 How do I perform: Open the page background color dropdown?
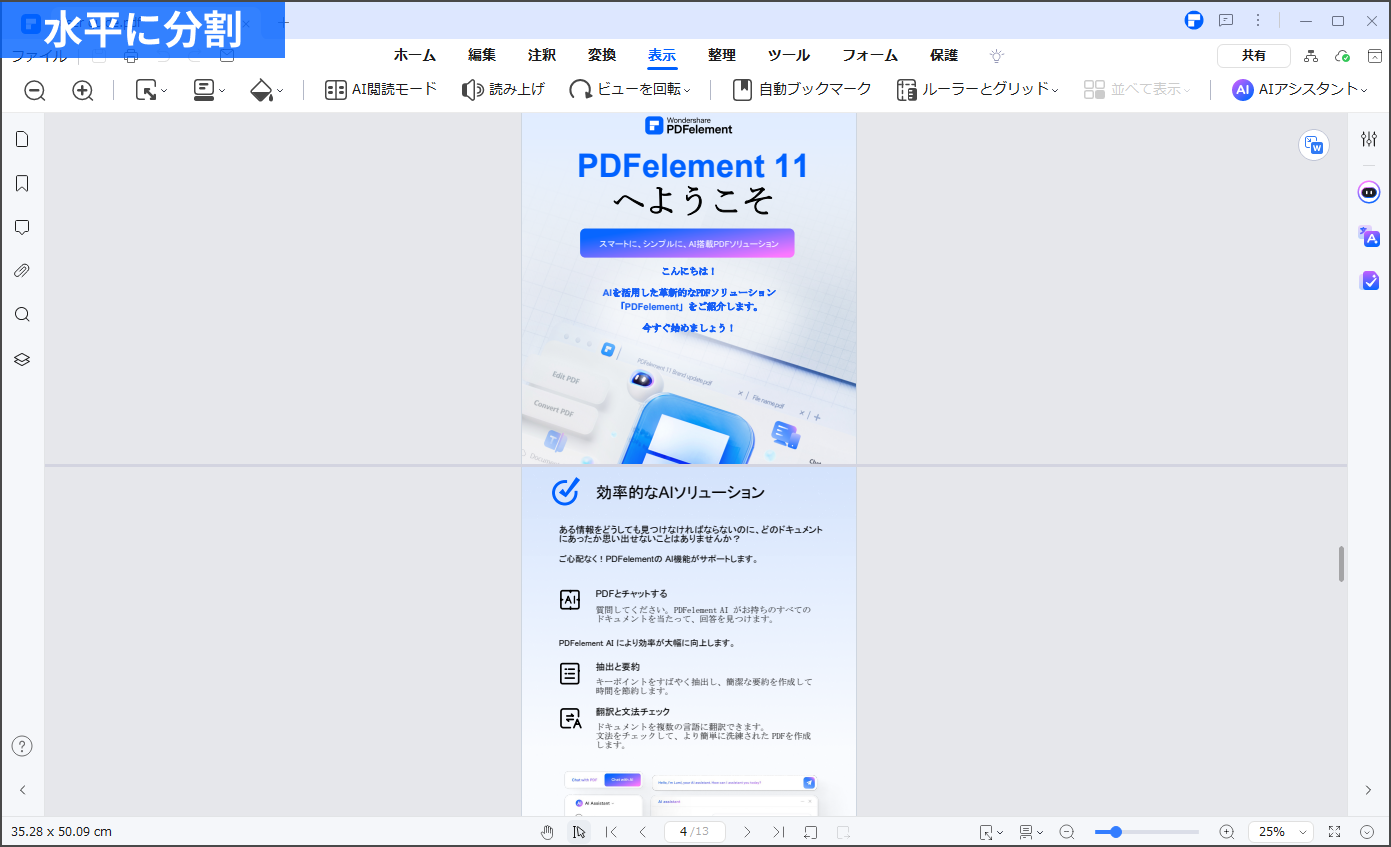pyautogui.click(x=266, y=90)
